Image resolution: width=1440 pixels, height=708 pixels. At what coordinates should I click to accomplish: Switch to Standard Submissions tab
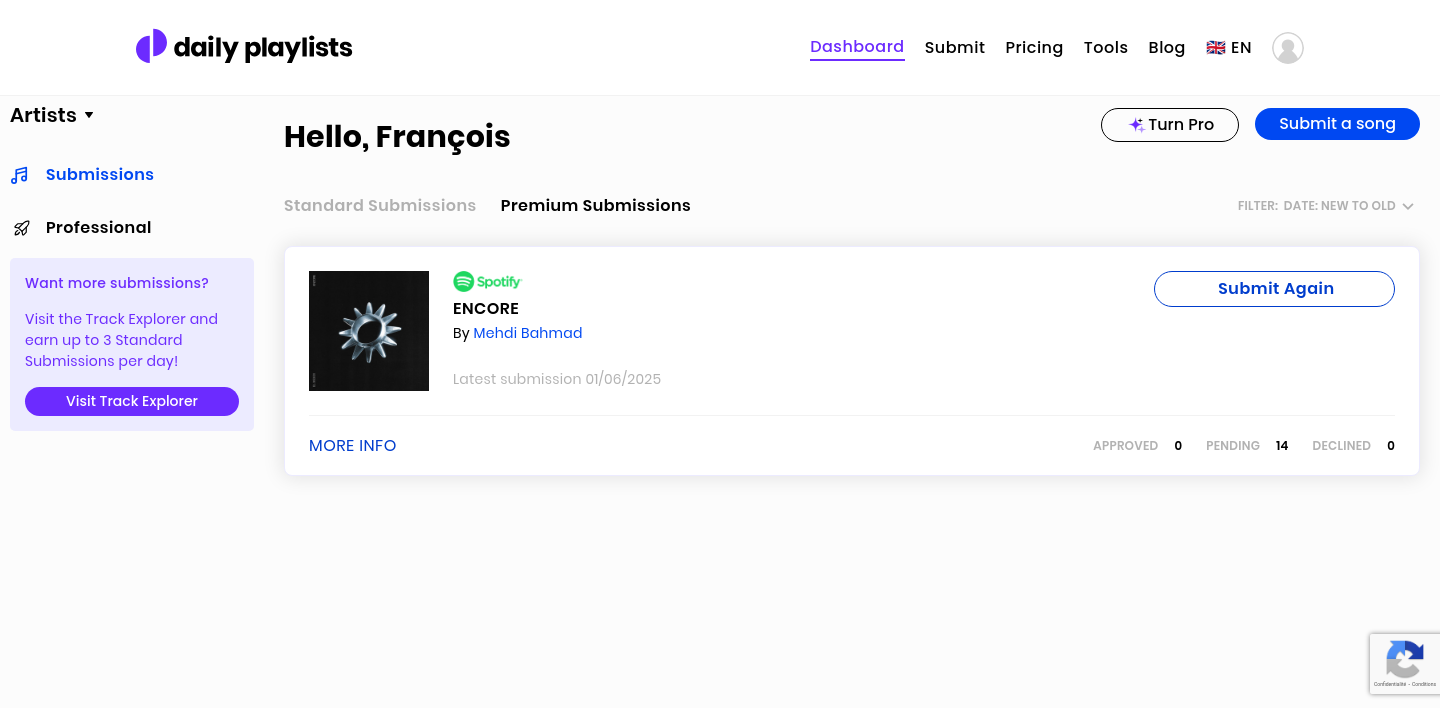click(380, 206)
